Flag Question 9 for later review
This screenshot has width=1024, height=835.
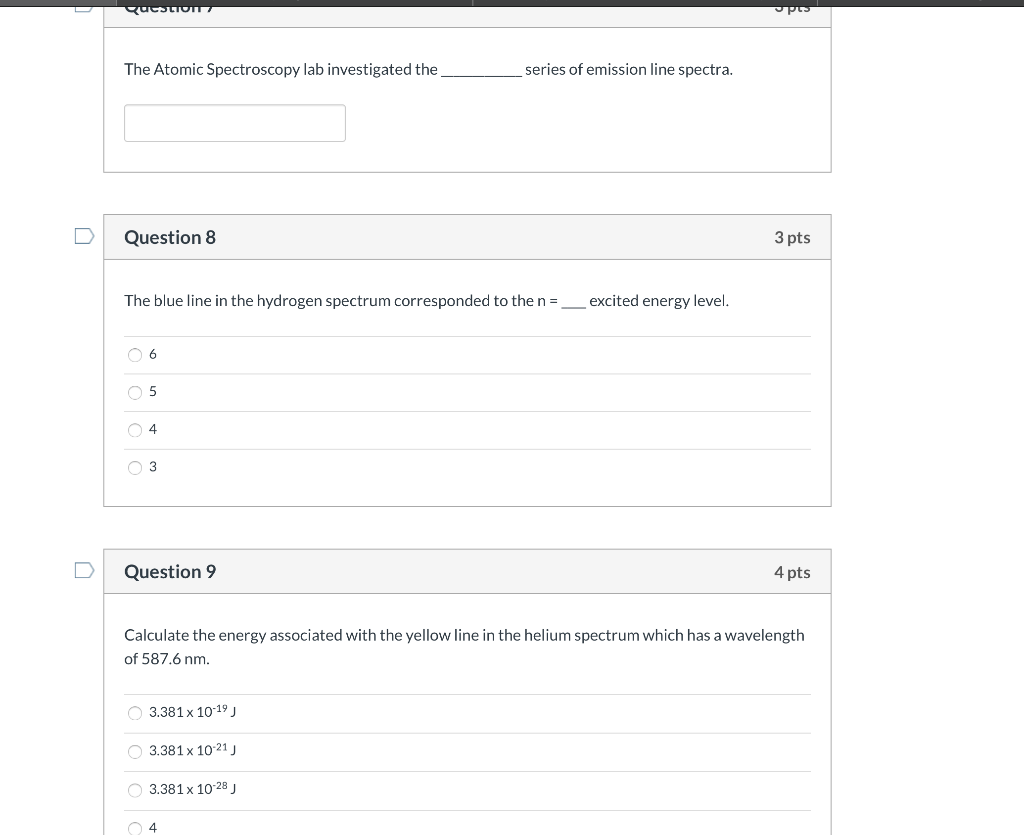[x=84, y=568]
